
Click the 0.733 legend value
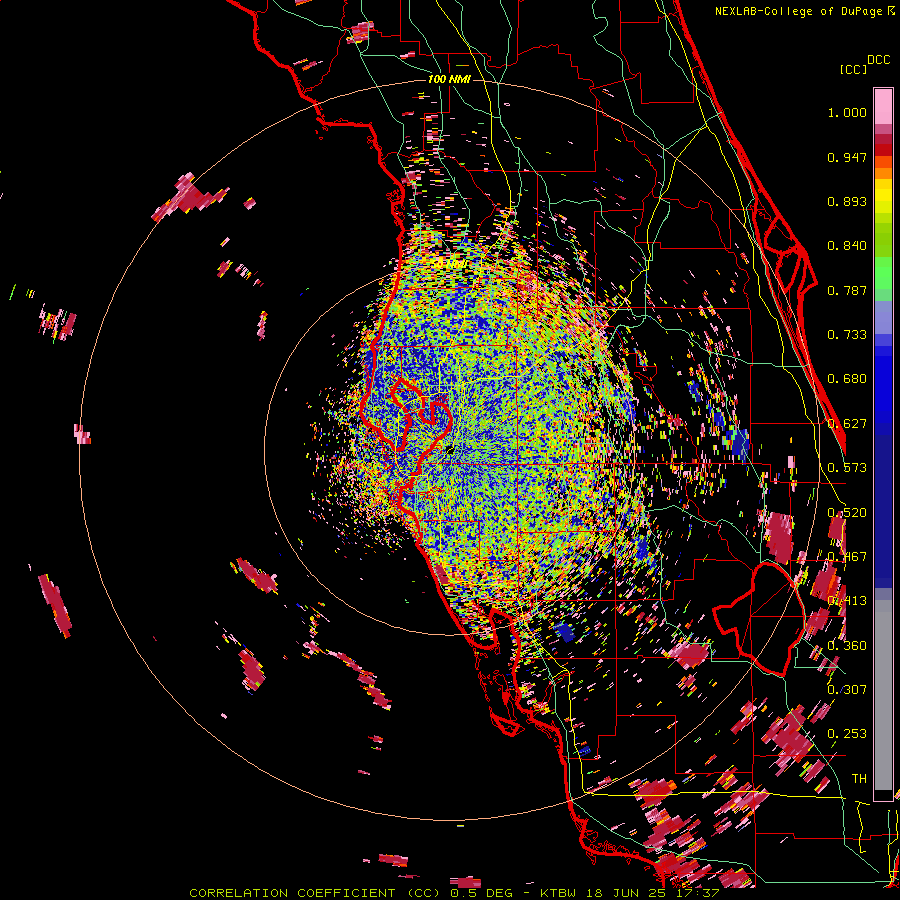click(847, 335)
